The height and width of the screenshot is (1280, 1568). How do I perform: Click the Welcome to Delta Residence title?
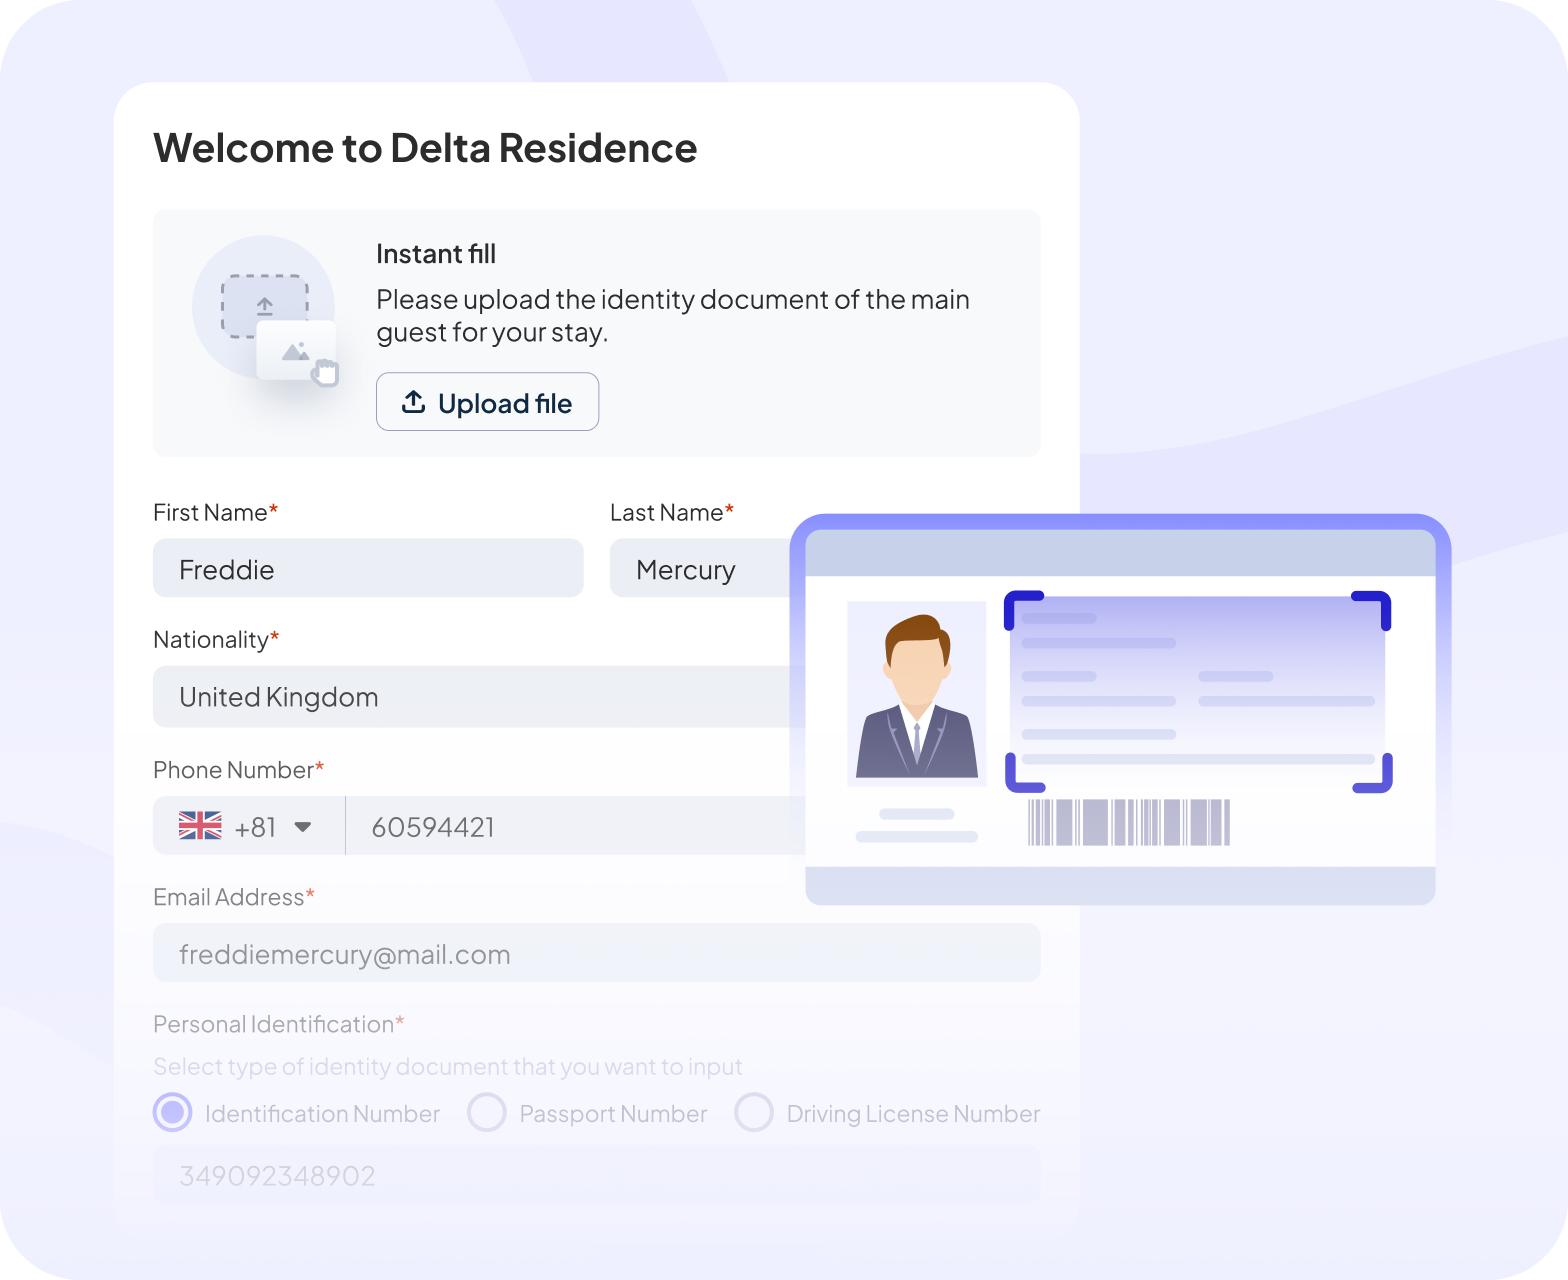[x=425, y=148]
